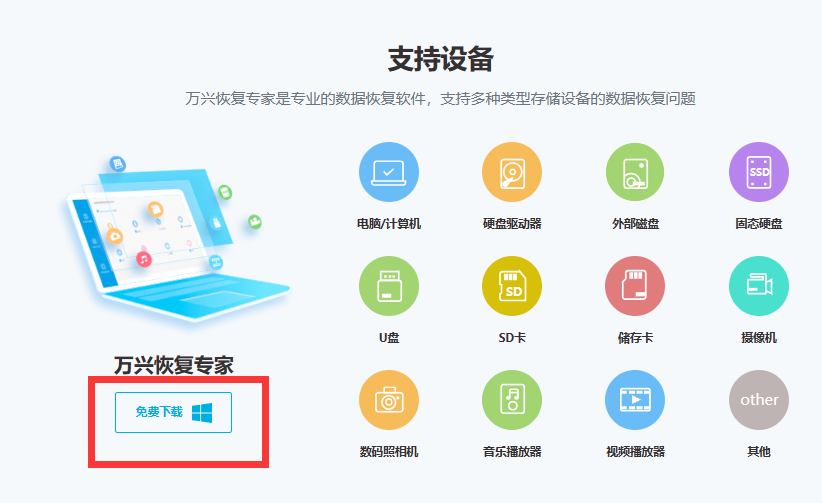Click the 电脑/计算机 label
Screen dimensions: 822x503
pyautogui.click(x=388, y=224)
